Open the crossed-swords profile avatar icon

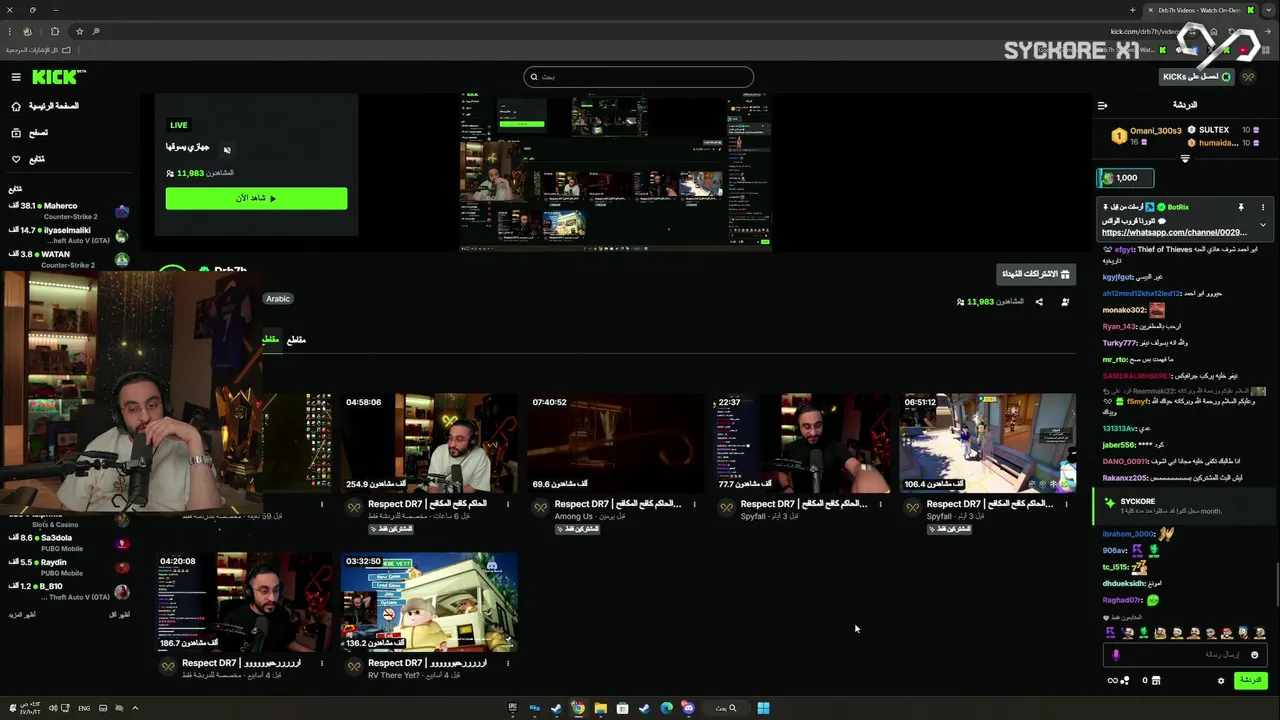click(x=1248, y=77)
